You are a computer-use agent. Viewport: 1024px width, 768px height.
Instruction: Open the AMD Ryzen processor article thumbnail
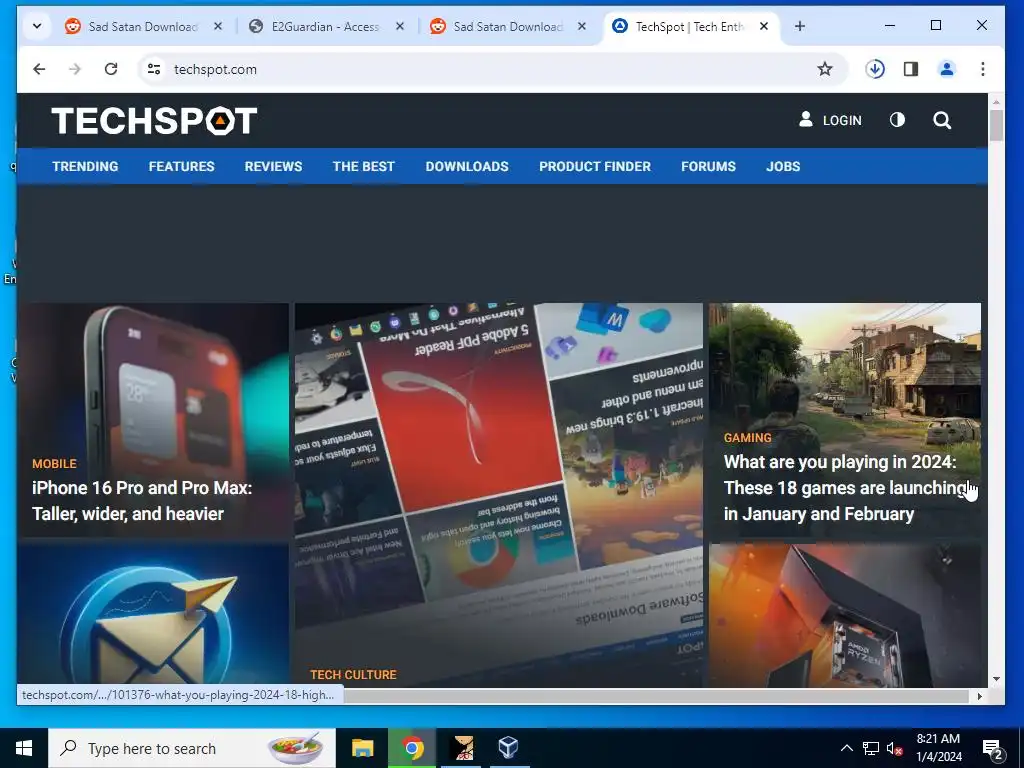(845, 615)
